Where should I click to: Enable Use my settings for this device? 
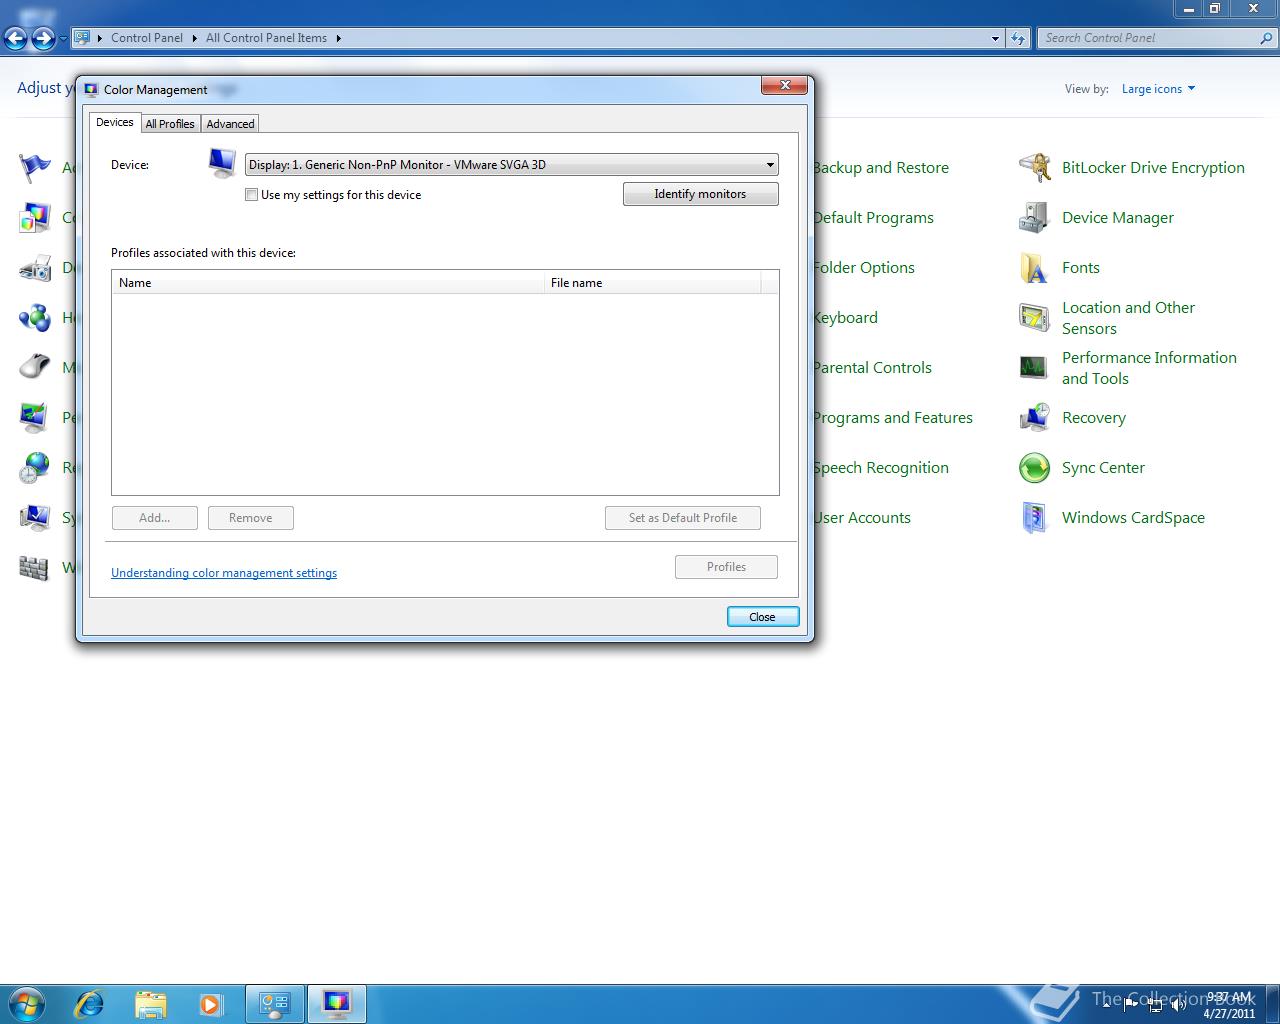click(x=251, y=195)
